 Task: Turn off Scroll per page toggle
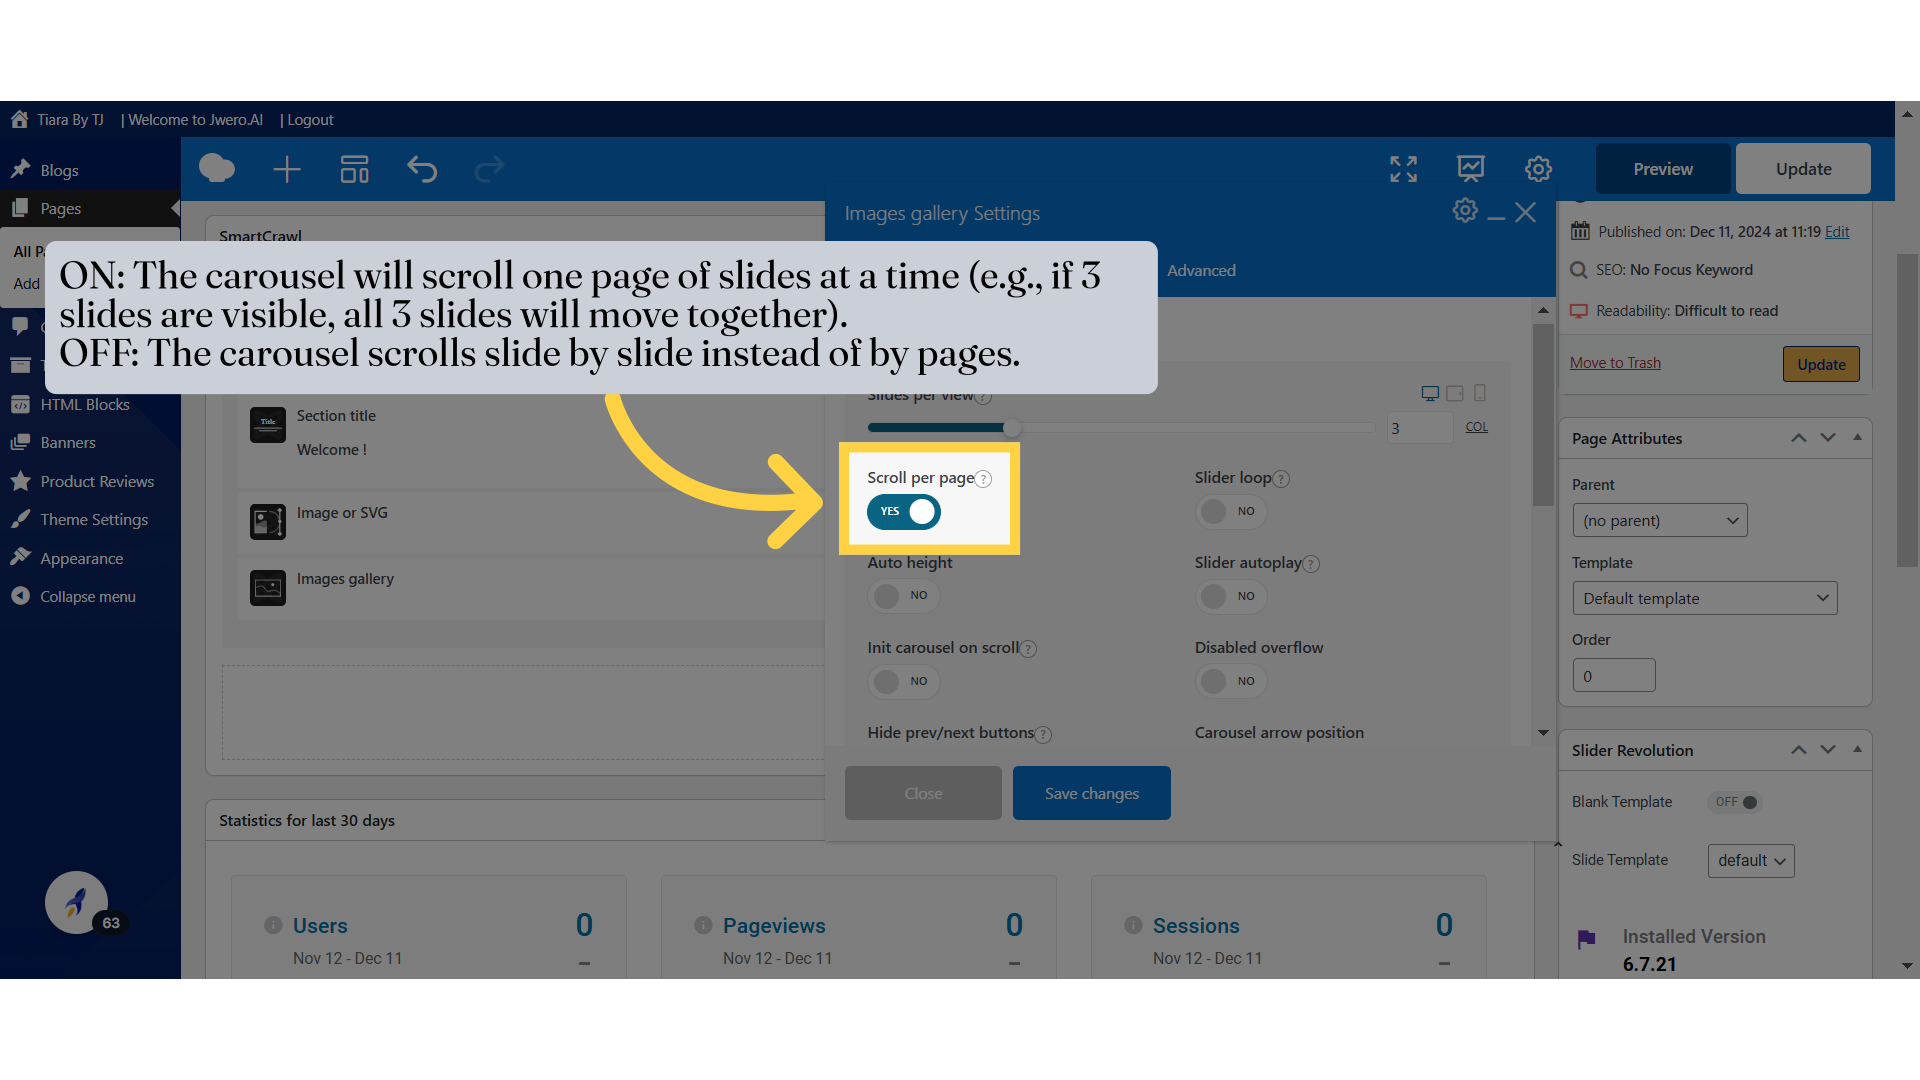(x=904, y=512)
